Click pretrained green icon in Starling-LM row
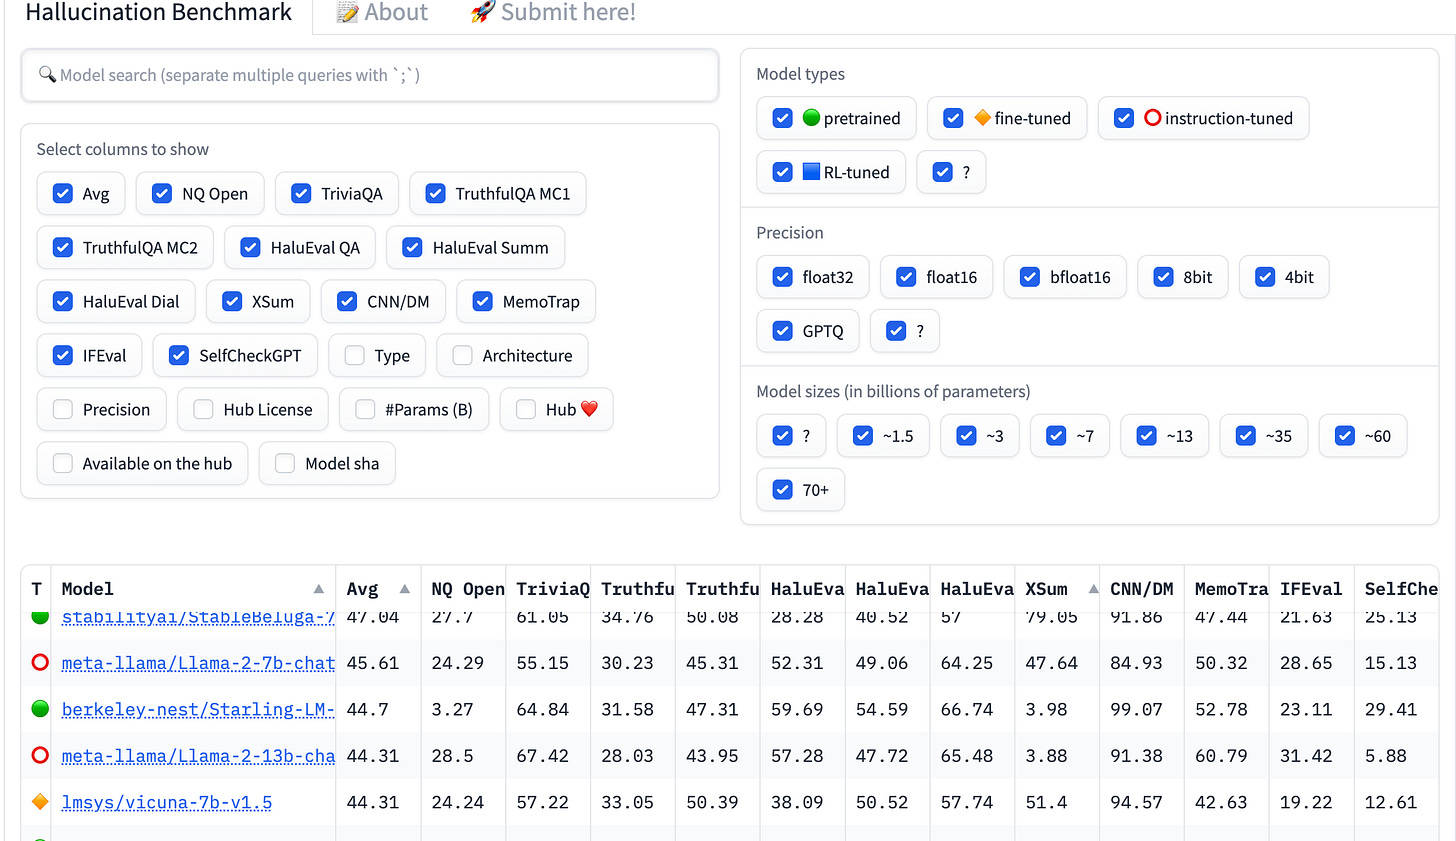This screenshot has height=841, width=1456. pos(40,708)
